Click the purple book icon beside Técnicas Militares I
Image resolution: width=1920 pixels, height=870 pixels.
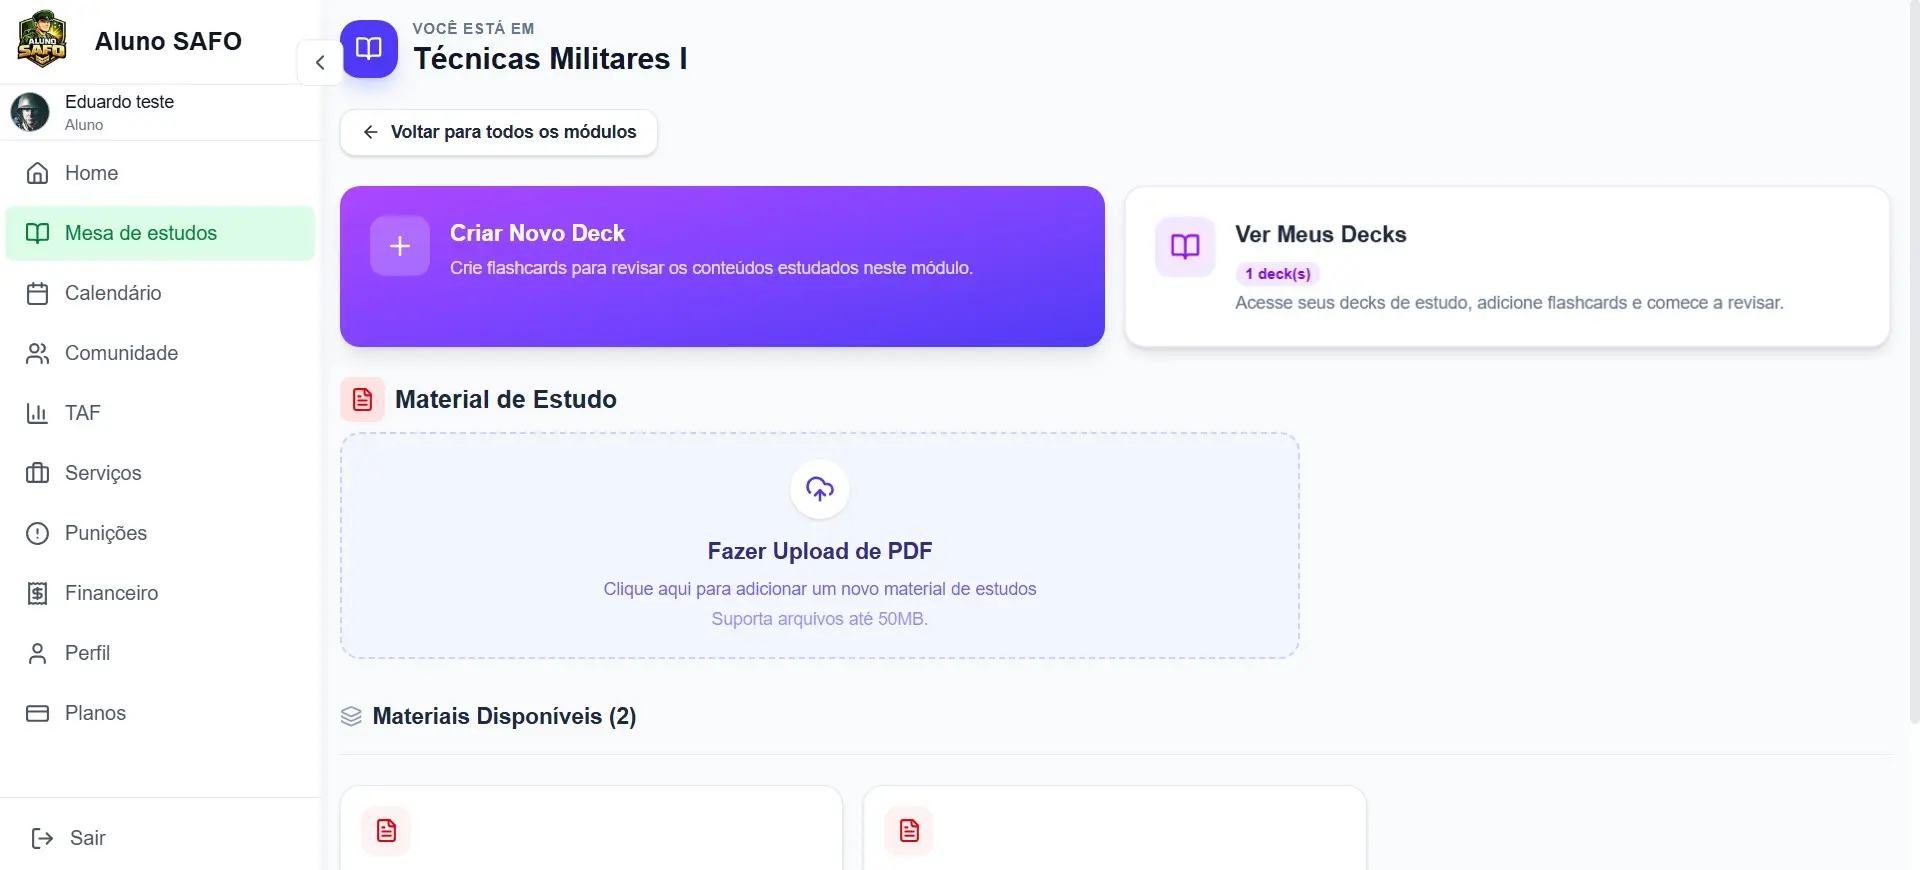pyautogui.click(x=369, y=48)
